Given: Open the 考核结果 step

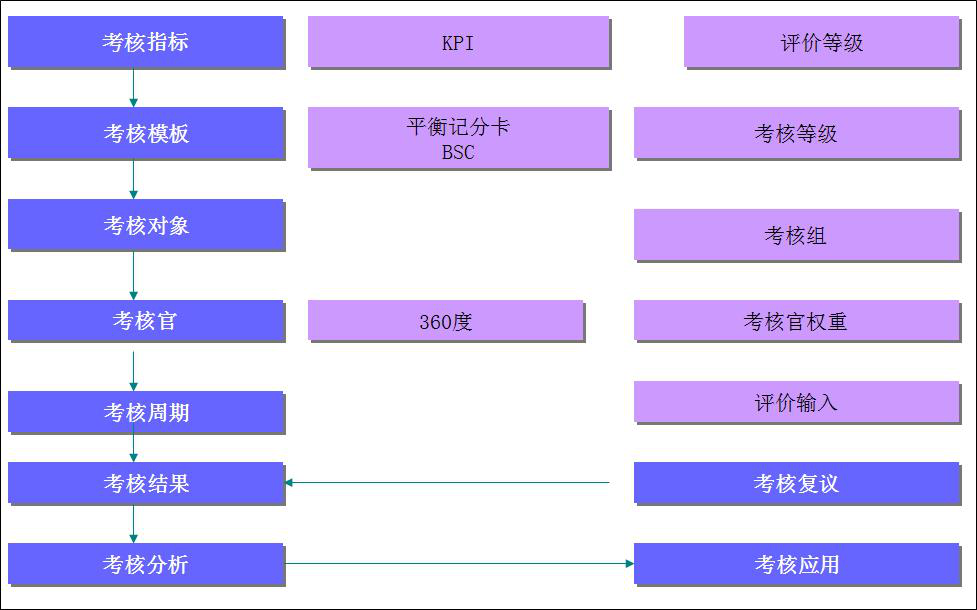Looking at the screenshot, I should click(146, 483).
